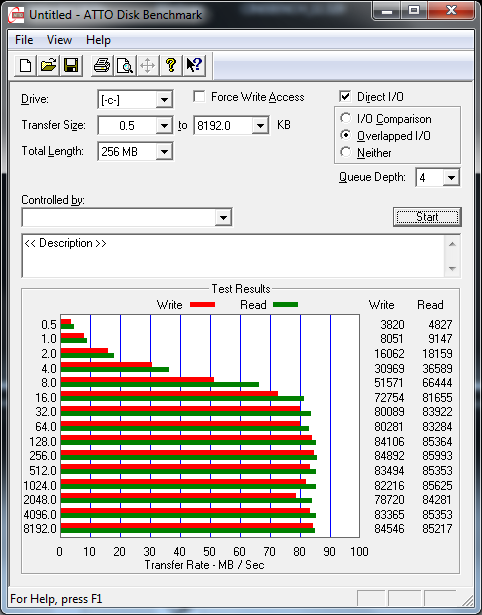Select the I/O Comparison radio button

346,118
